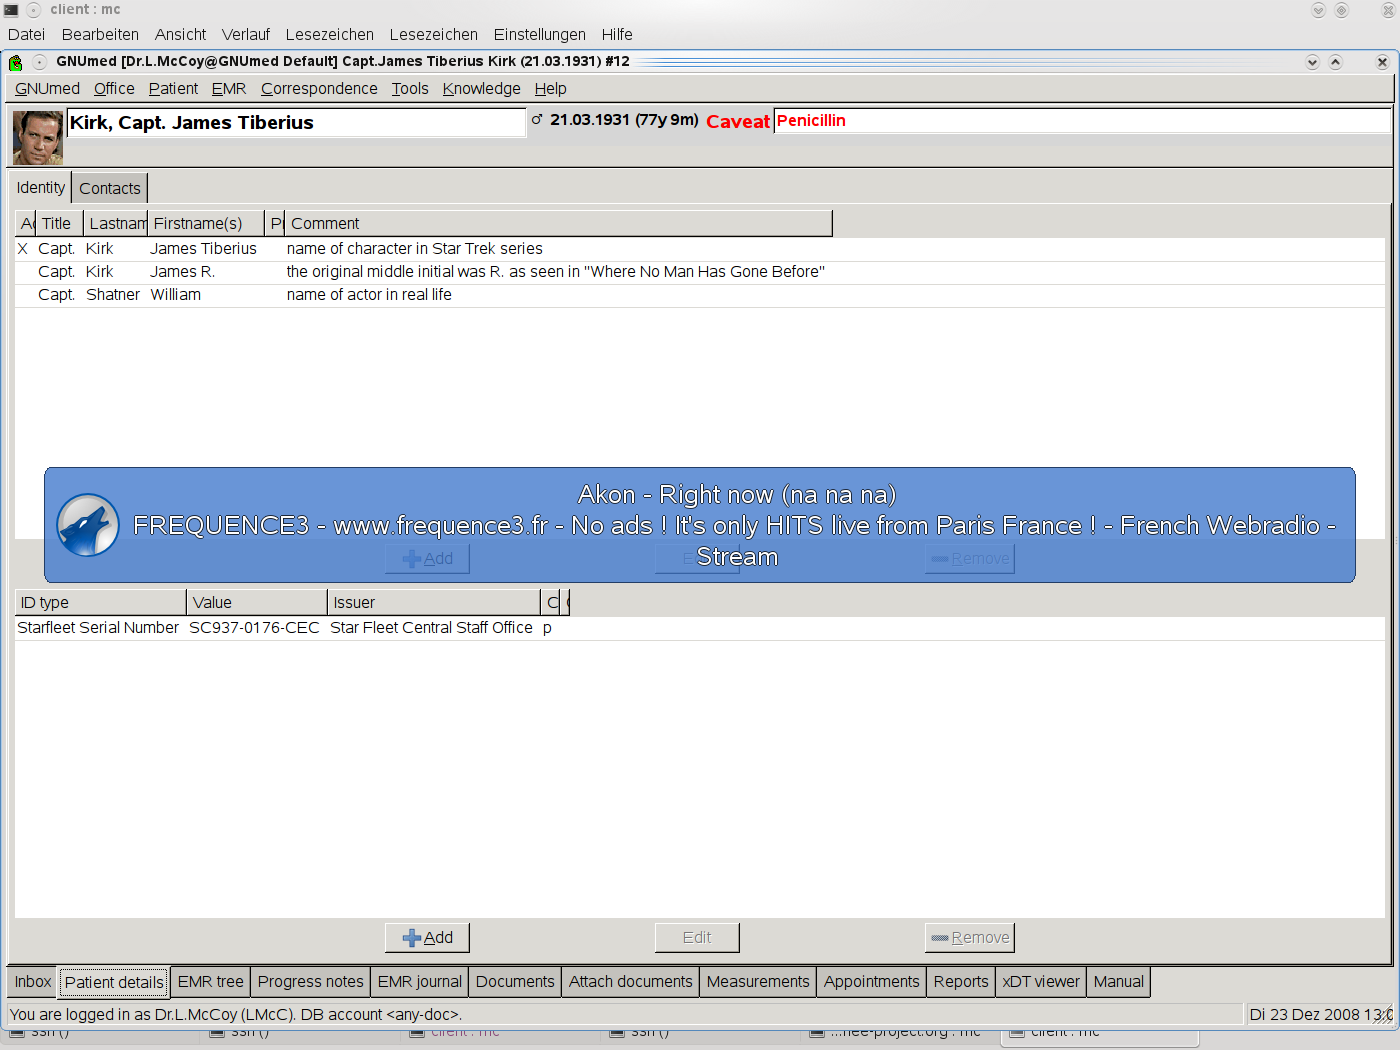Open the Measurements tab
Screen dimensions: 1400x1050
758,981
